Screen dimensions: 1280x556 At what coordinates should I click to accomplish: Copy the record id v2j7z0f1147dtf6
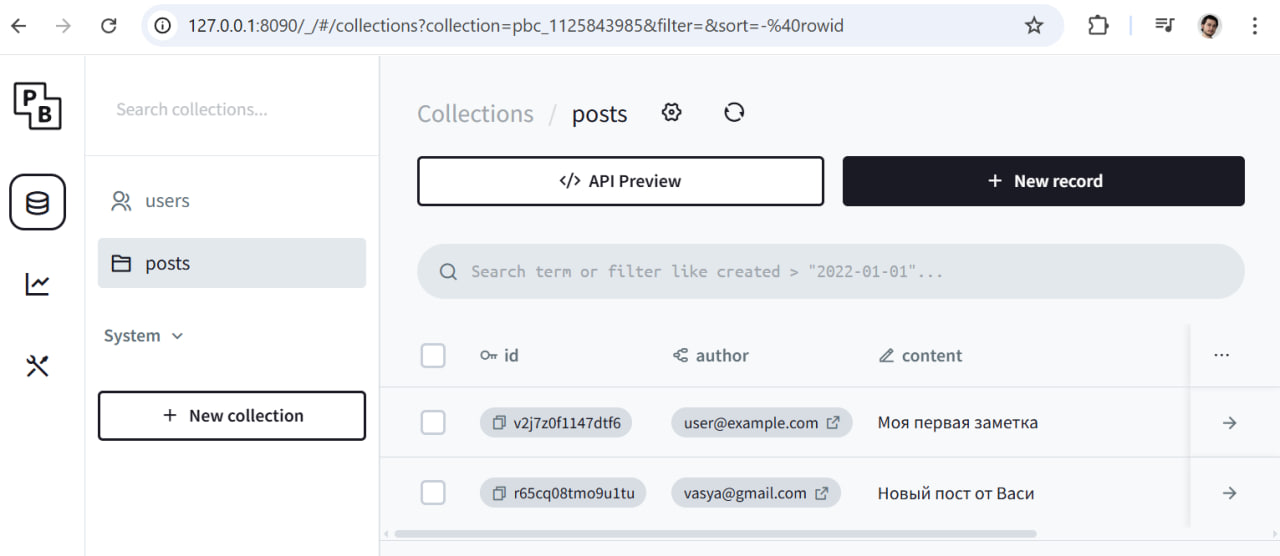(499, 423)
